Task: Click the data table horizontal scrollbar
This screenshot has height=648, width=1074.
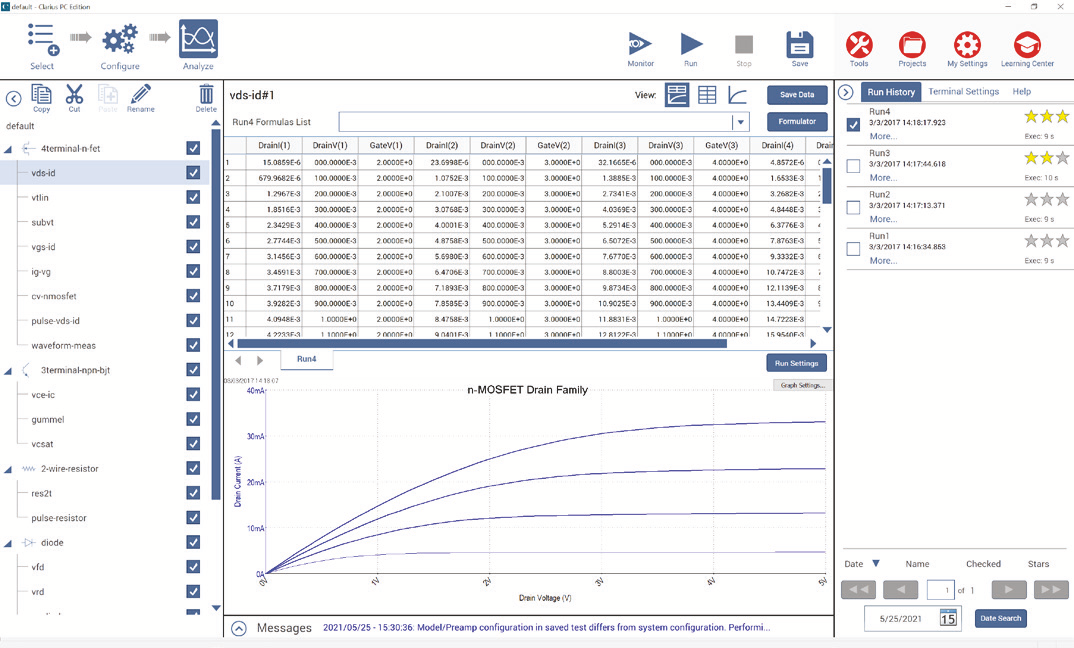Action: [480, 343]
